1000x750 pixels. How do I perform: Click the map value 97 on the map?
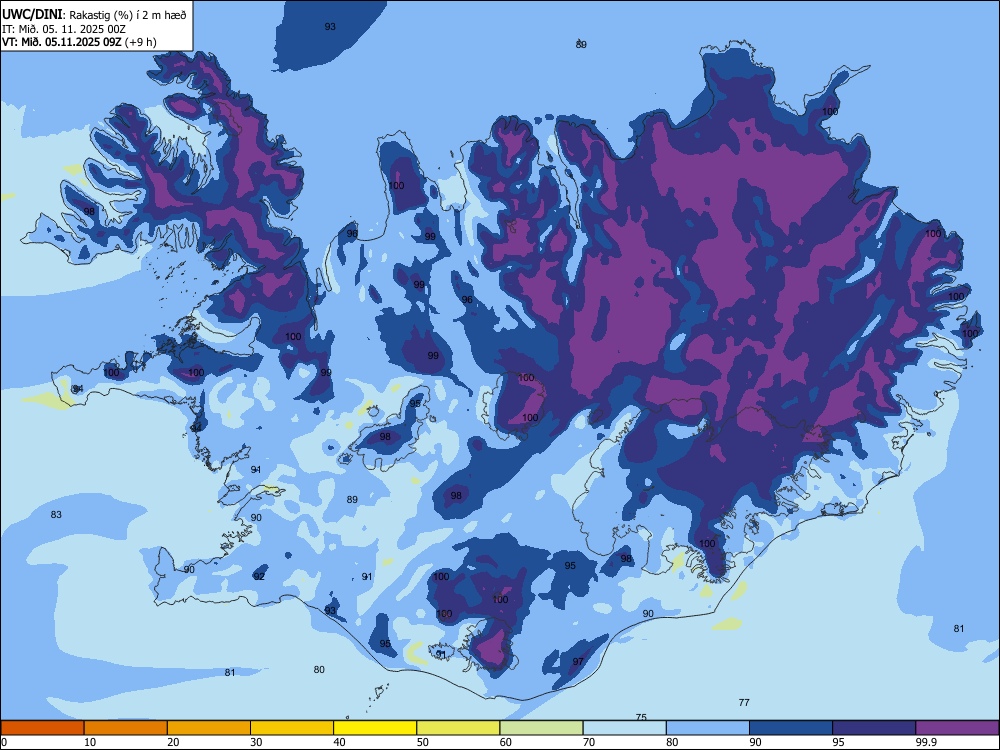pyautogui.click(x=578, y=661)
